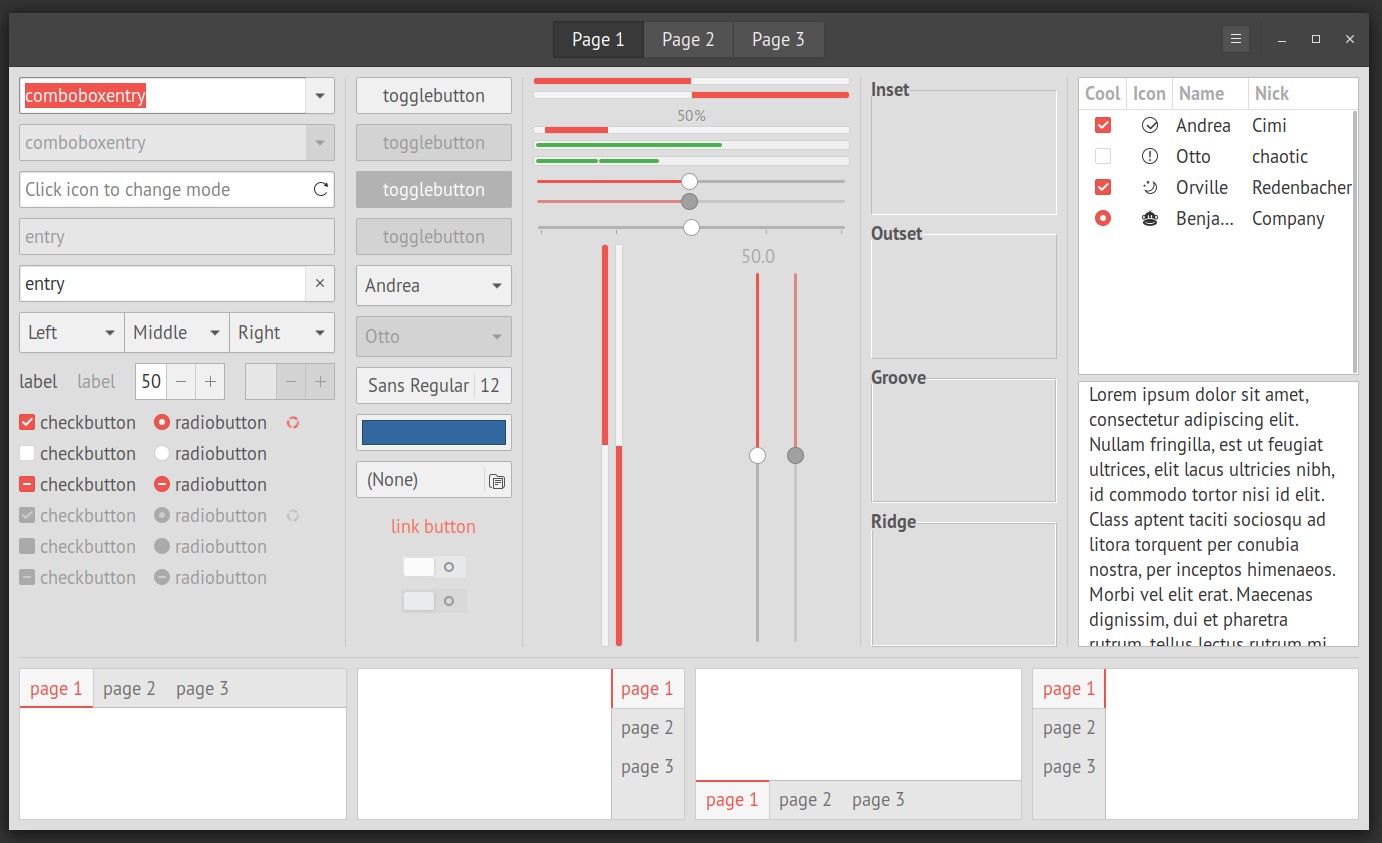Follow the link button
The height and width of the screenshot is (843, 1382).
click(x=434, y=526)
